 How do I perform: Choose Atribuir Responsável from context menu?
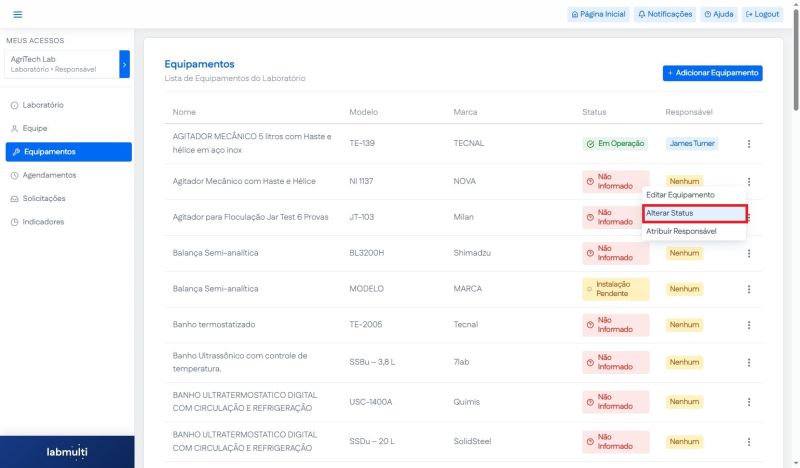[x=681, y=231]
